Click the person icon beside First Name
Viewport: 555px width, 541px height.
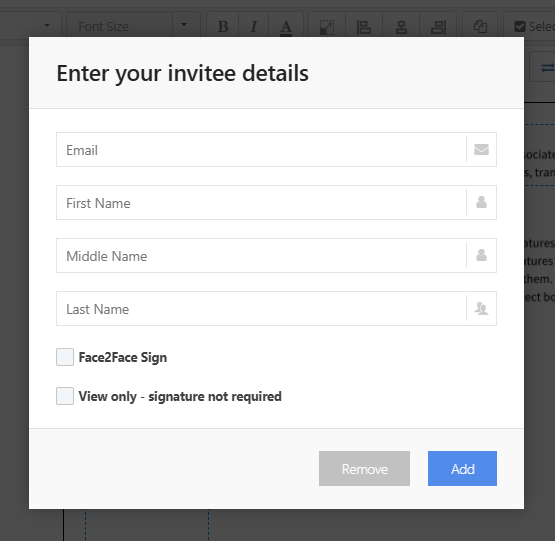481,202
